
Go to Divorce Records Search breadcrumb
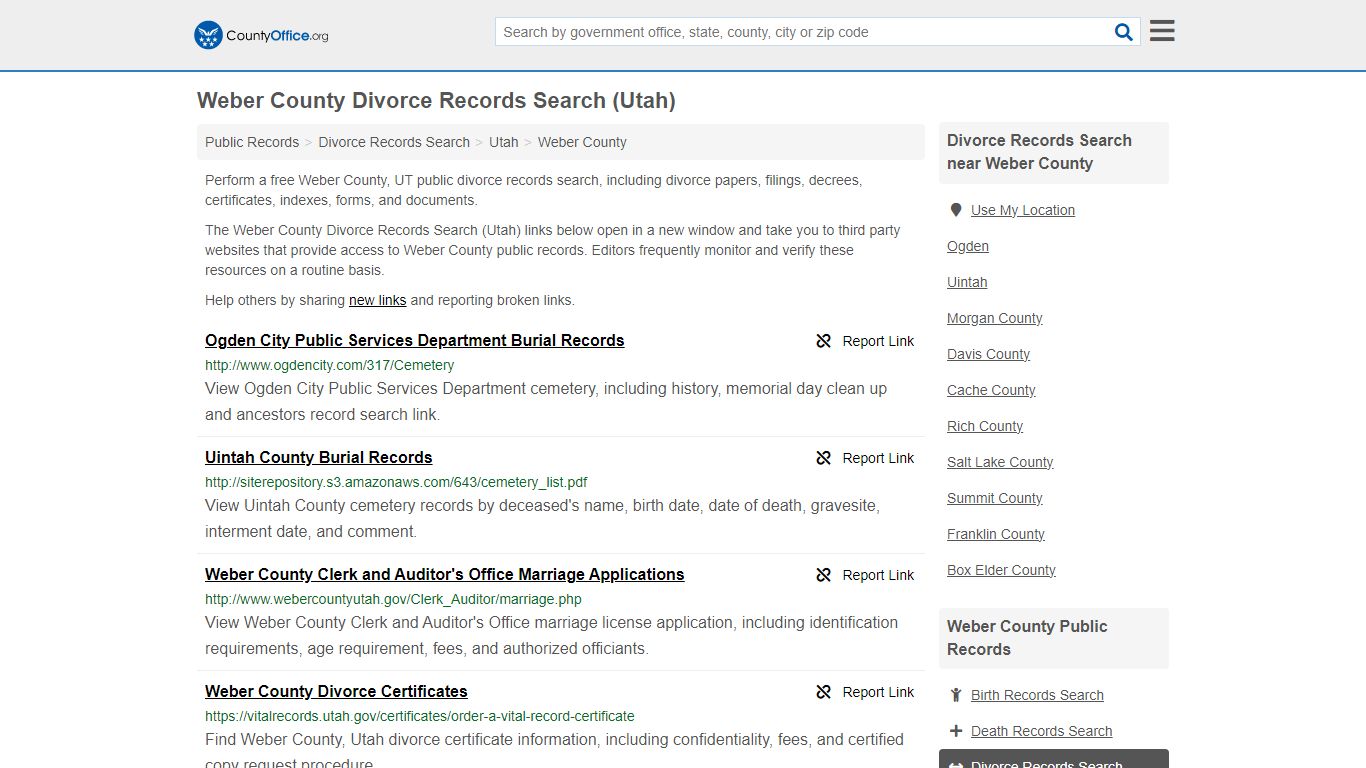[394, 142]
